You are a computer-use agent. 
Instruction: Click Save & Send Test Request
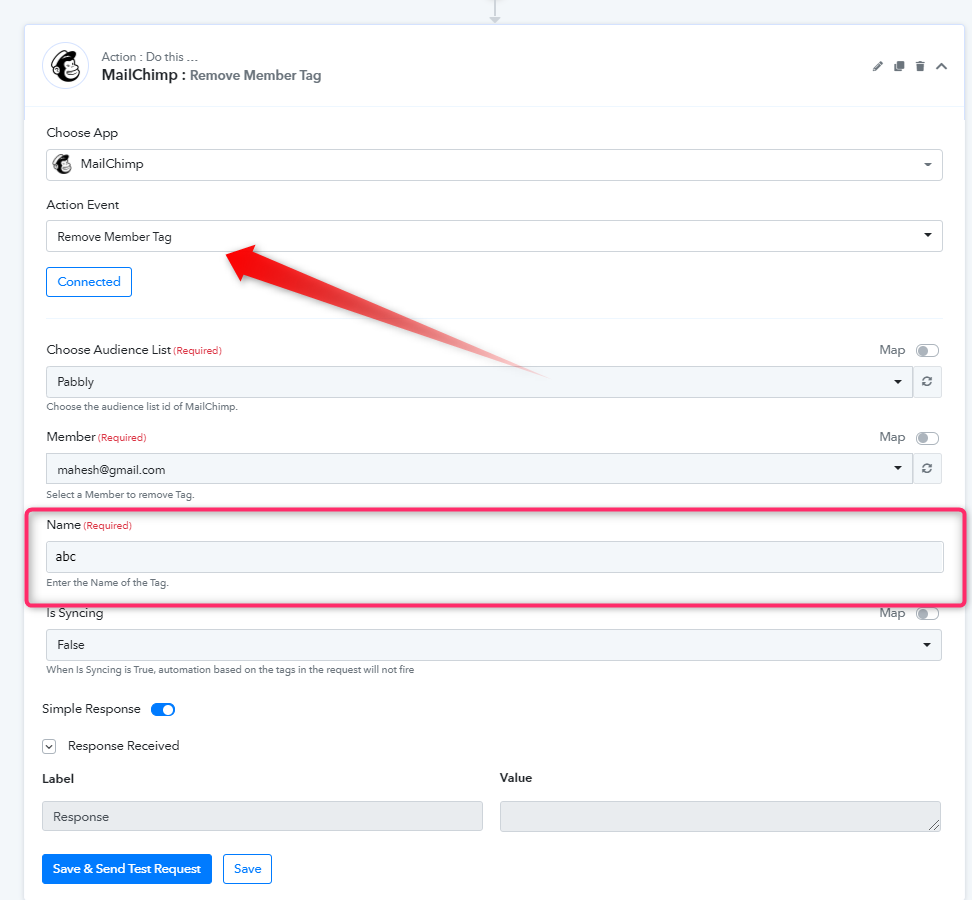point(127,869)
